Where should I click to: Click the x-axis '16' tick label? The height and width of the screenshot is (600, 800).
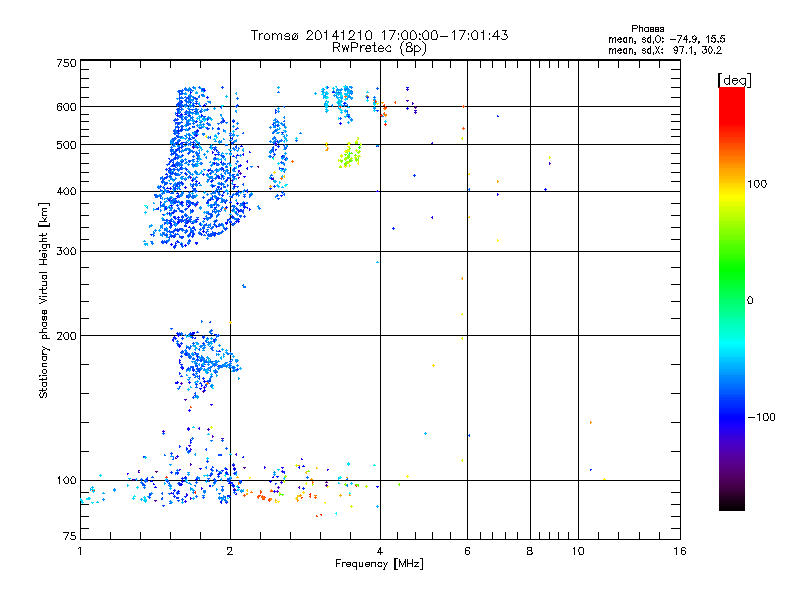coord(680,551)
